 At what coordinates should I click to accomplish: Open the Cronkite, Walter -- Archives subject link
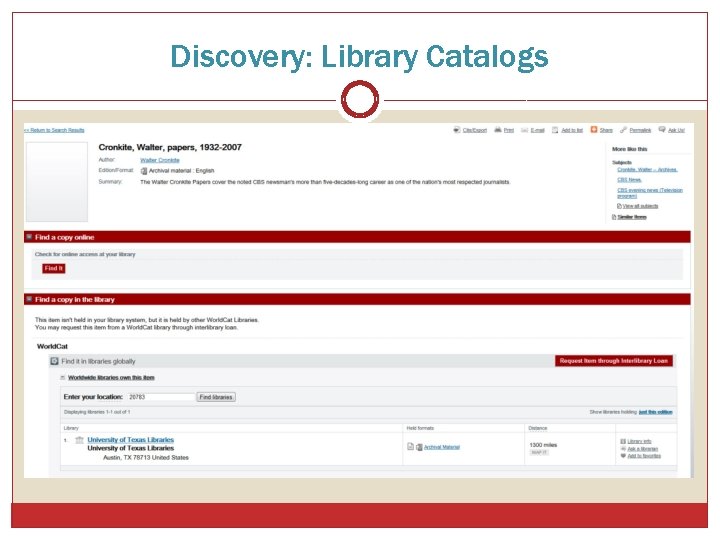[647, 170]
